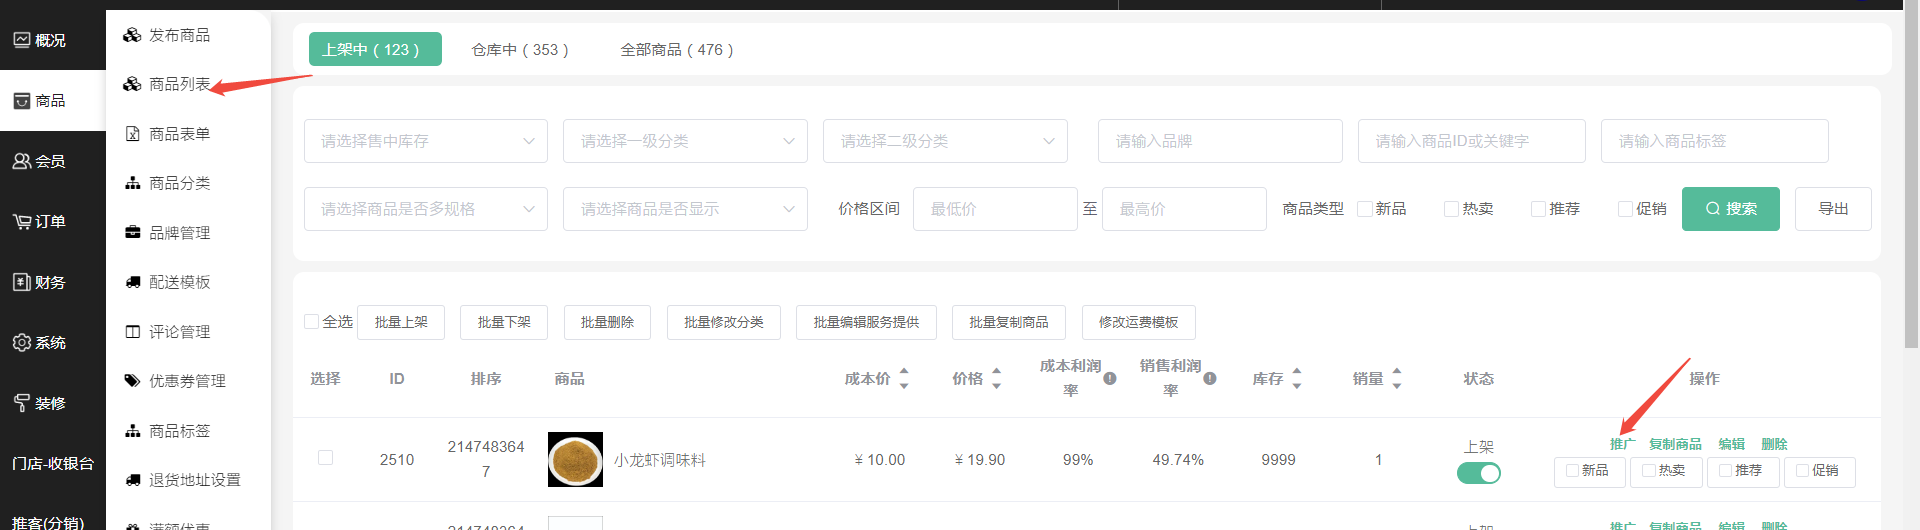Click the 系统 settings gear icon
This screenshot has width=1920, height=530.
[22, 343]
